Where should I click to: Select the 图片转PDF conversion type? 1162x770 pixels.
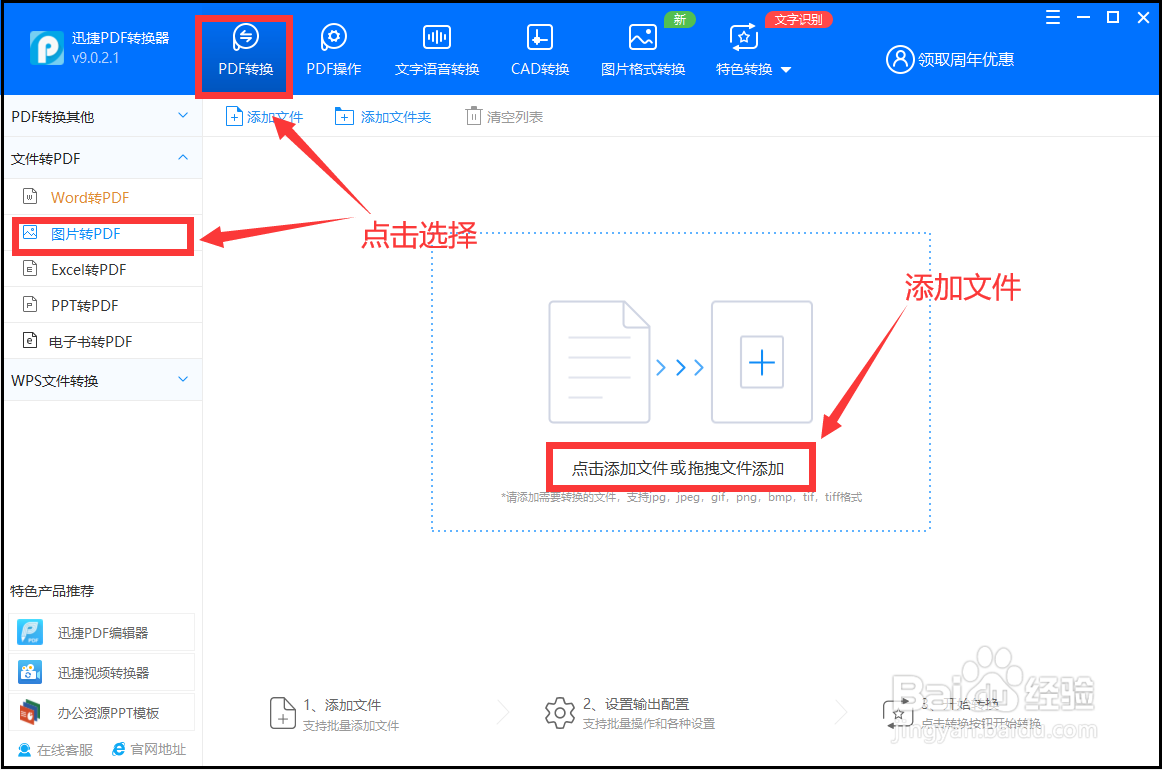(x=100, y=234)
